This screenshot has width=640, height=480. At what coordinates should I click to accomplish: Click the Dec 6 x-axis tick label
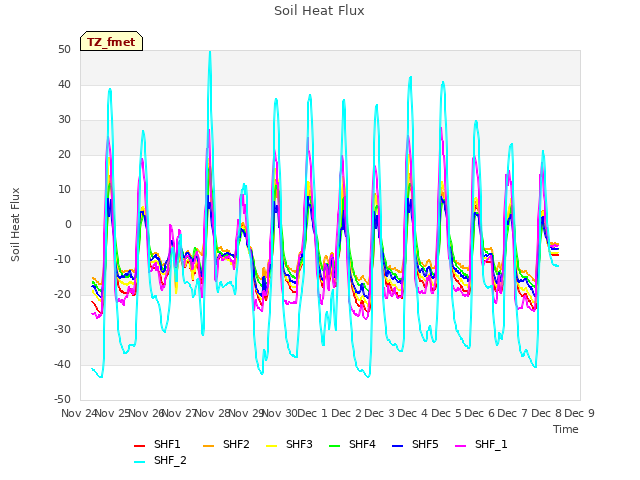pos(479,414)
